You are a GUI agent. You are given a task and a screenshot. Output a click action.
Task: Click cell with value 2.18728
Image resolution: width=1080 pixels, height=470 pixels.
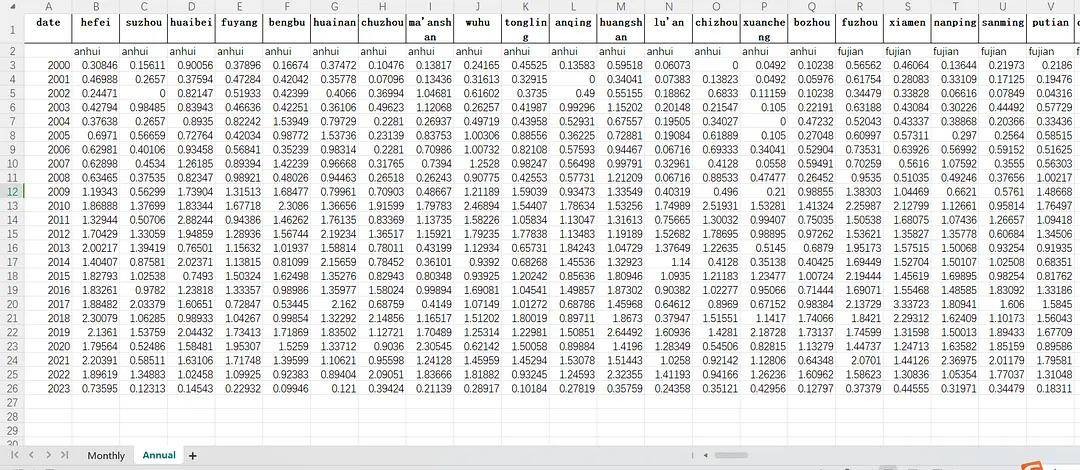765,331
